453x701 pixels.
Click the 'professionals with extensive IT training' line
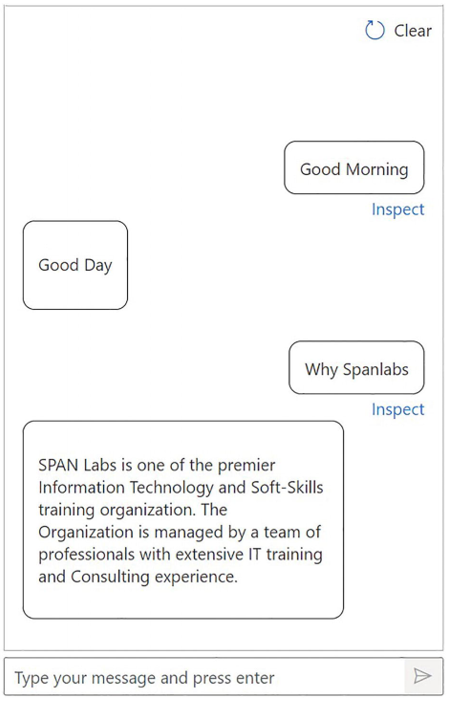tap(180, 554)
